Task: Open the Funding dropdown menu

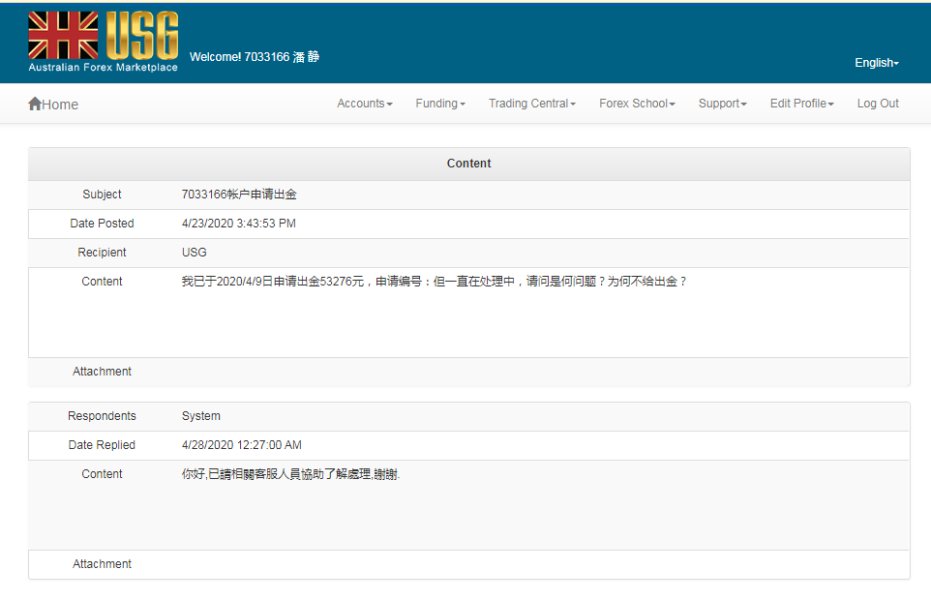Action: pyautogui.click(x=440, y=104)
